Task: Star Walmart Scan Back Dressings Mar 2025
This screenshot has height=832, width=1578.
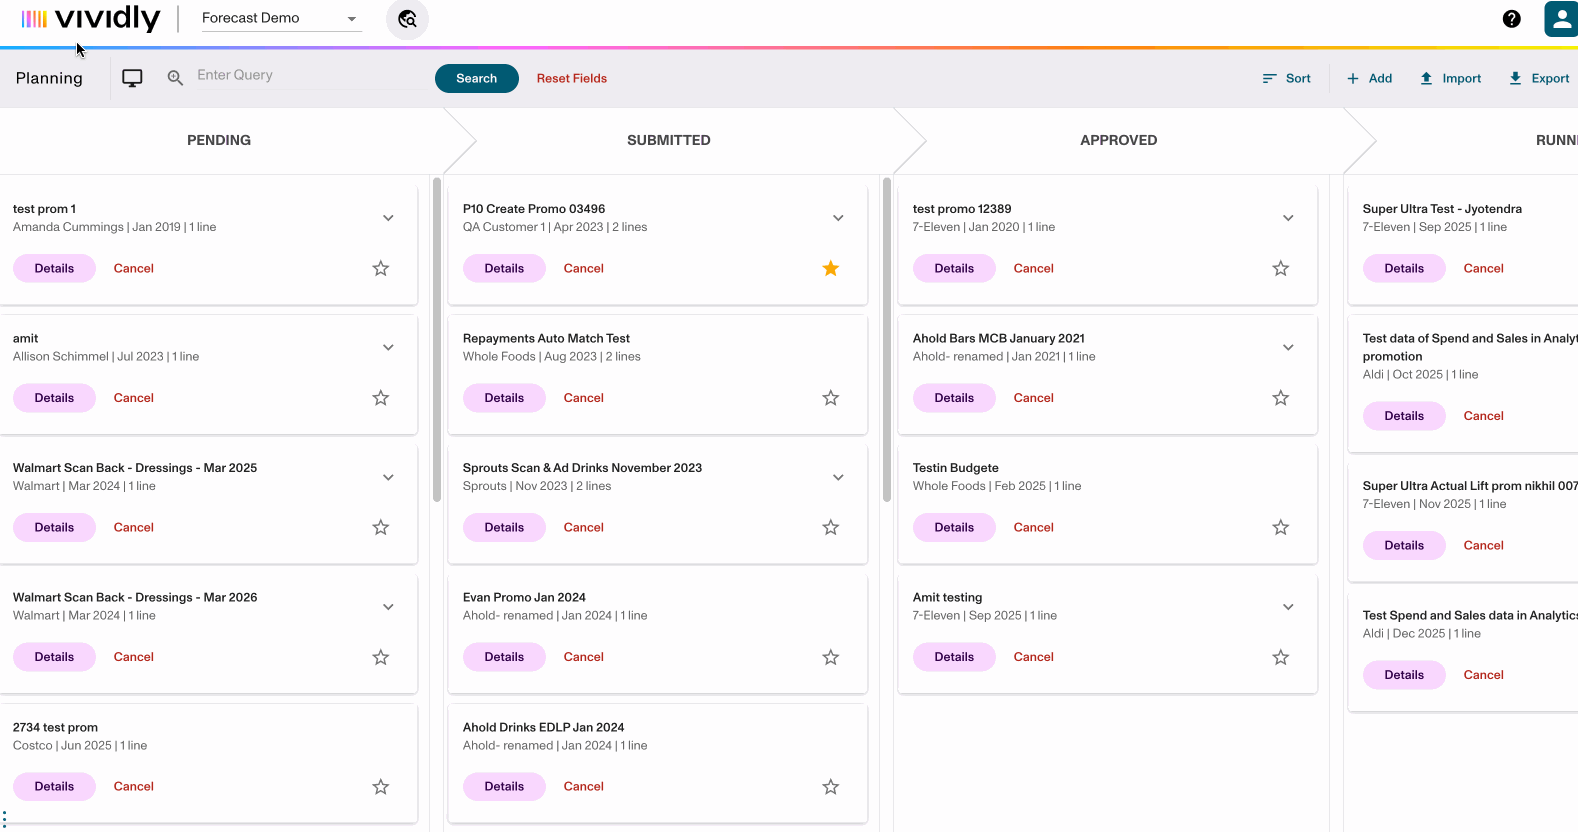Action: (381, 527)
